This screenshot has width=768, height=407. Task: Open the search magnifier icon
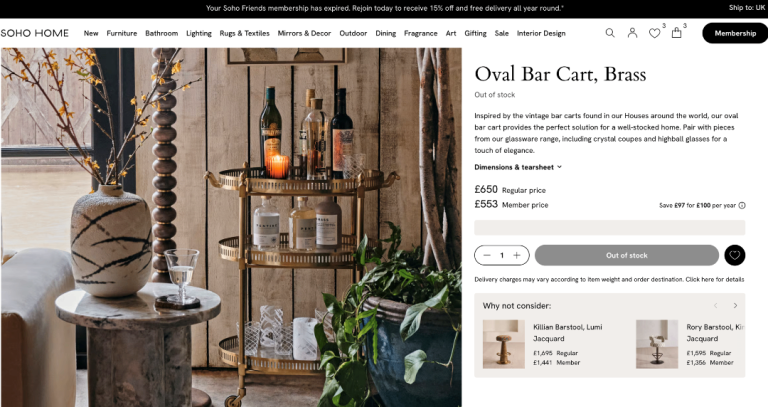[610, 33]
